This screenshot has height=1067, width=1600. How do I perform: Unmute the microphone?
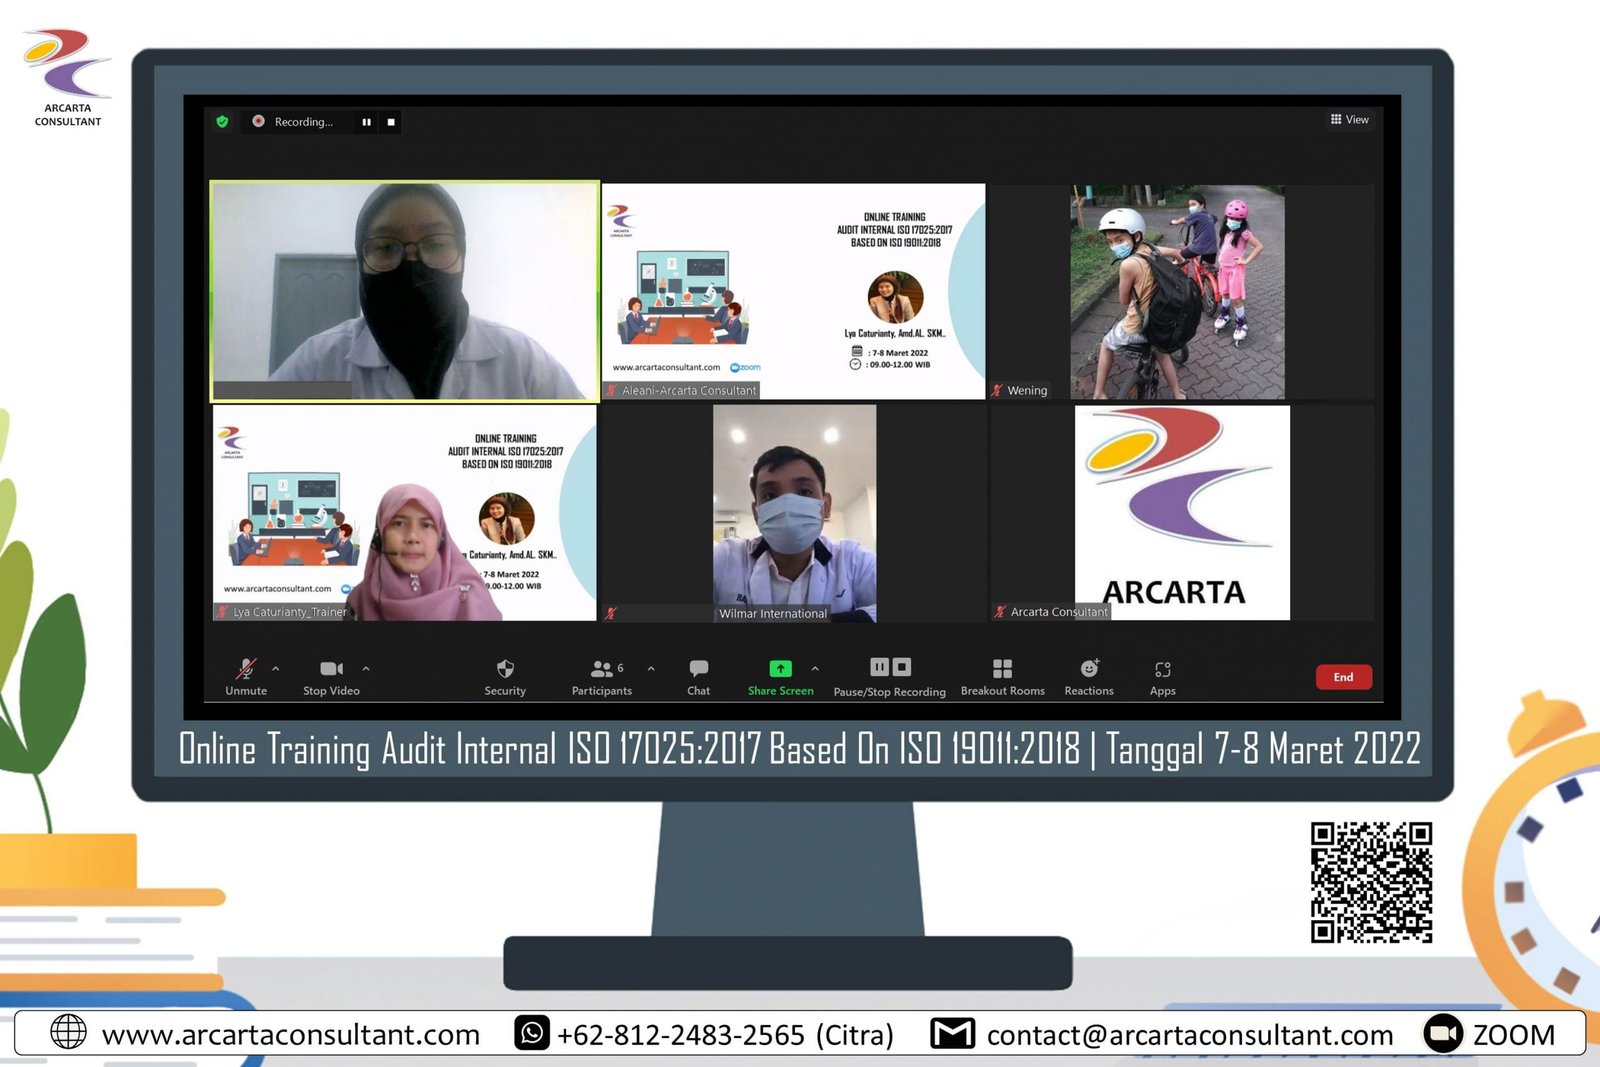[246, 669]
